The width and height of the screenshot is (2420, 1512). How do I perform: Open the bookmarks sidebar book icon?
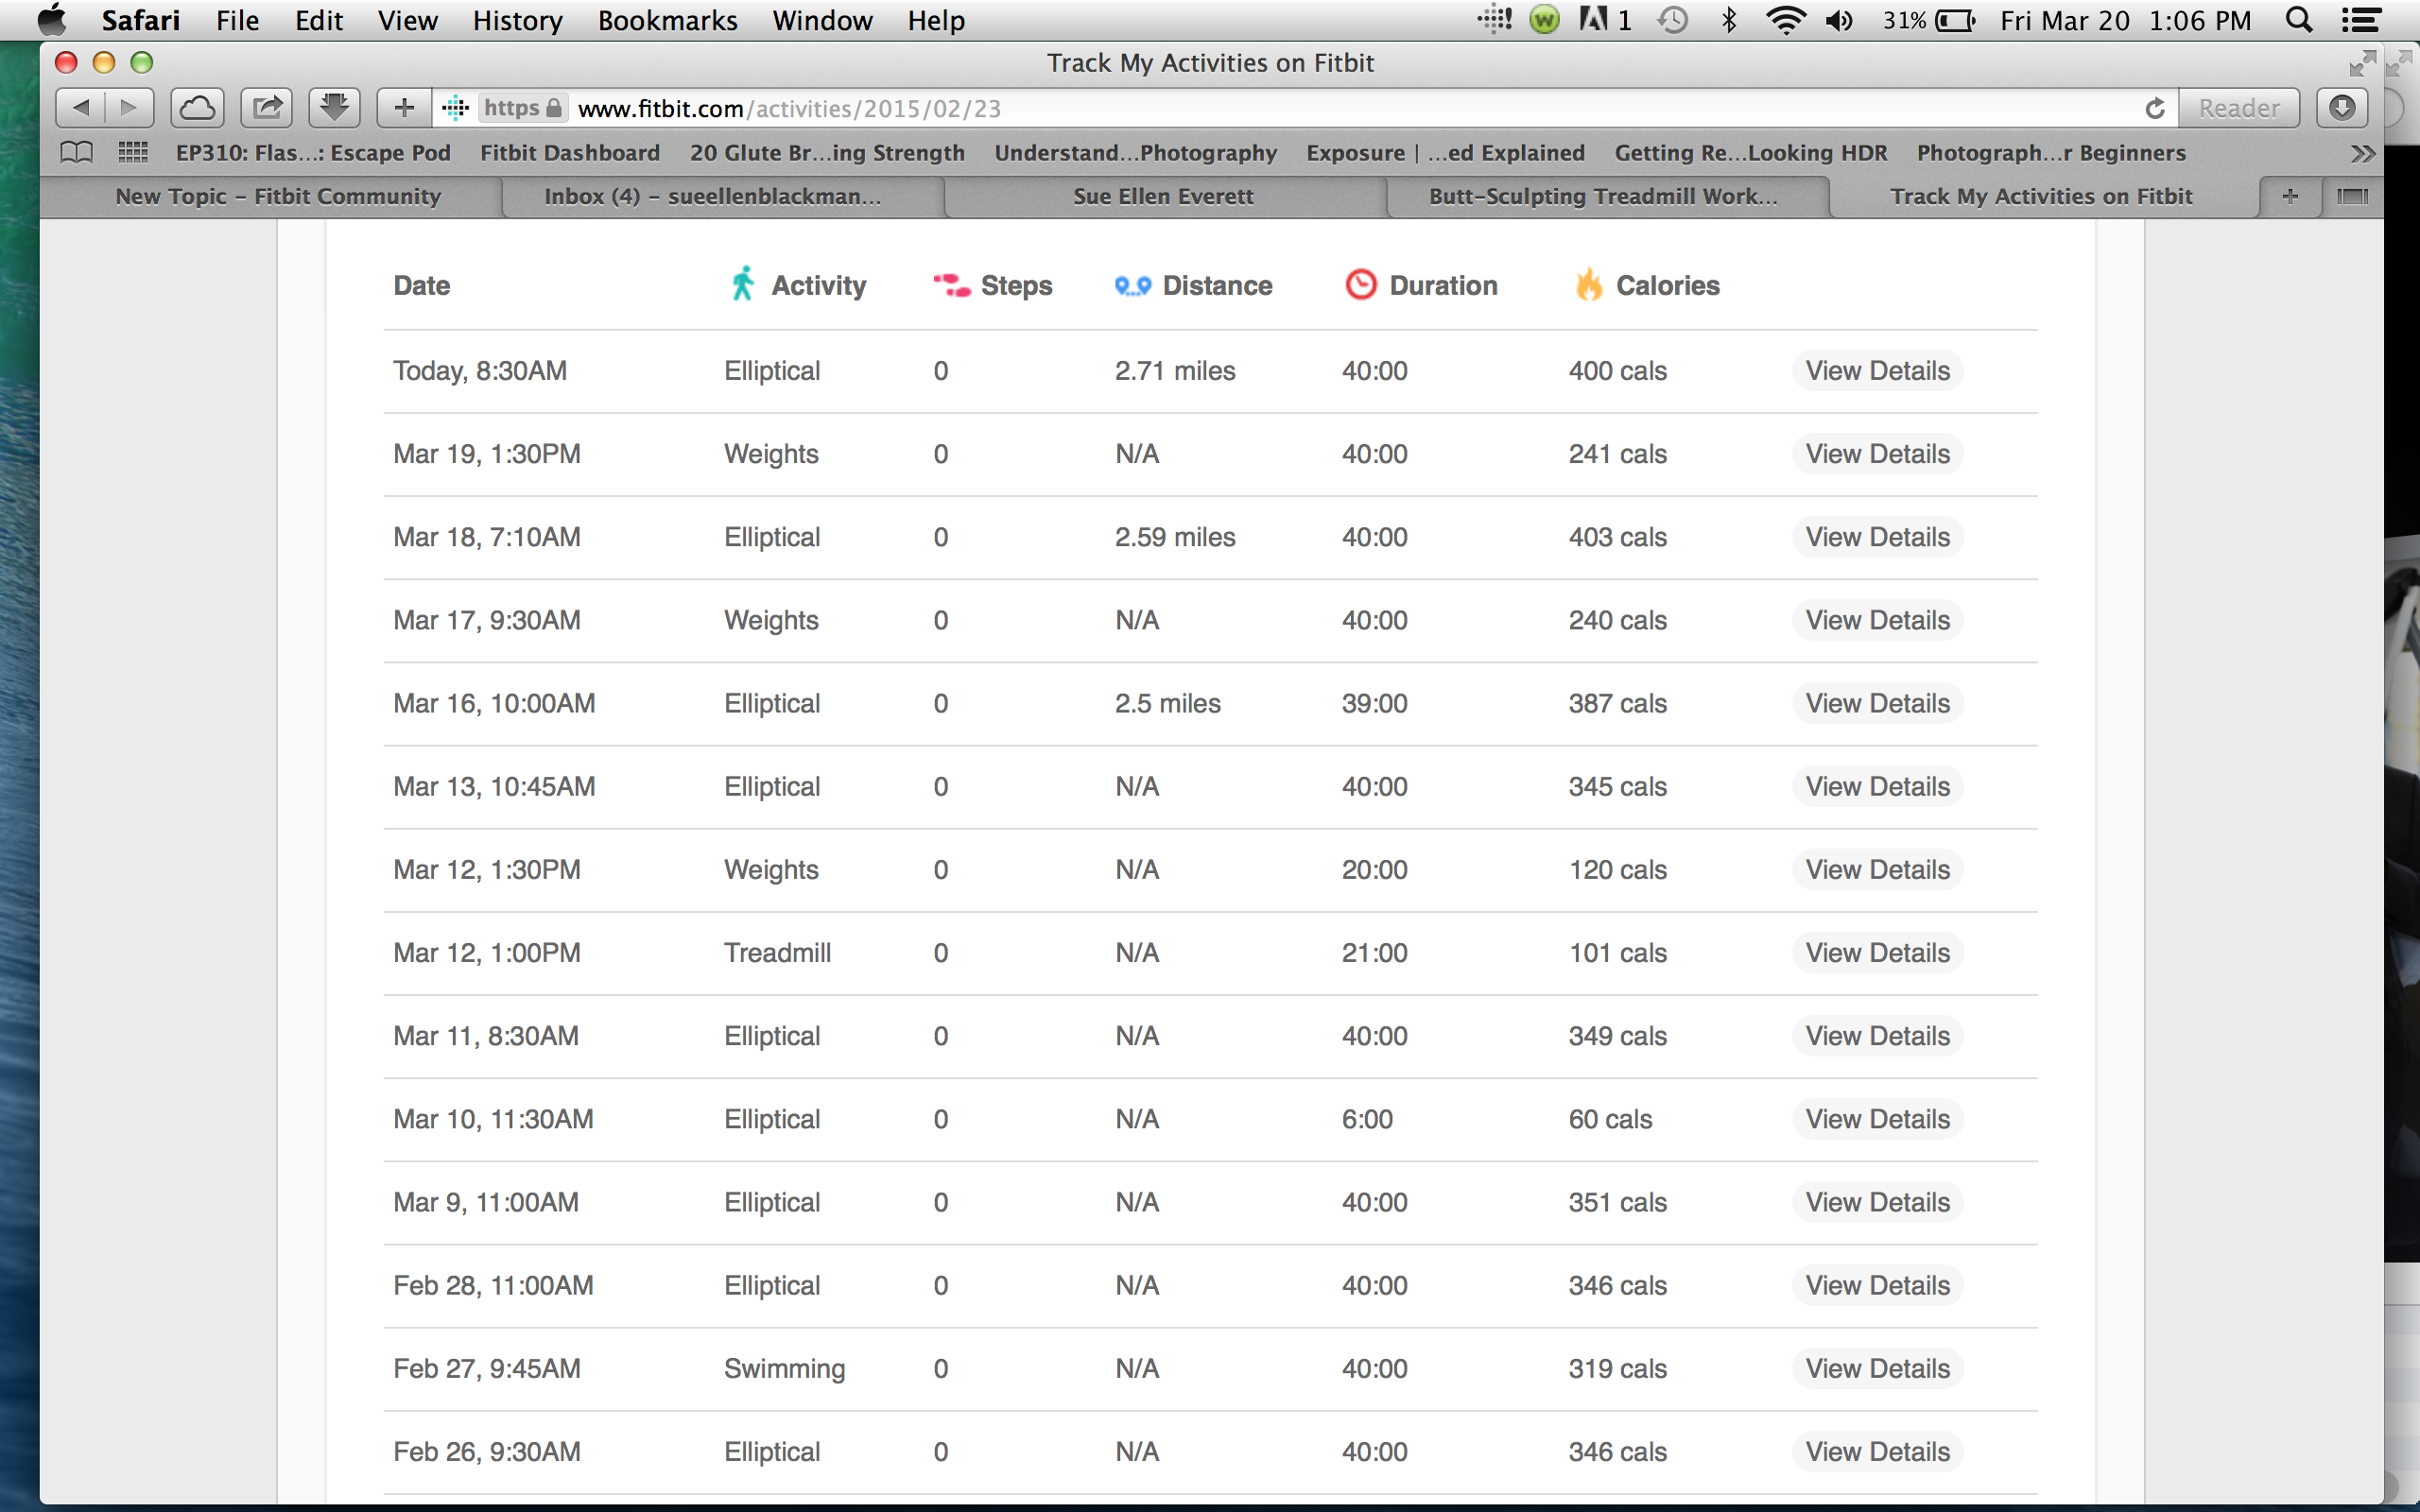click(x=77, y=153)
